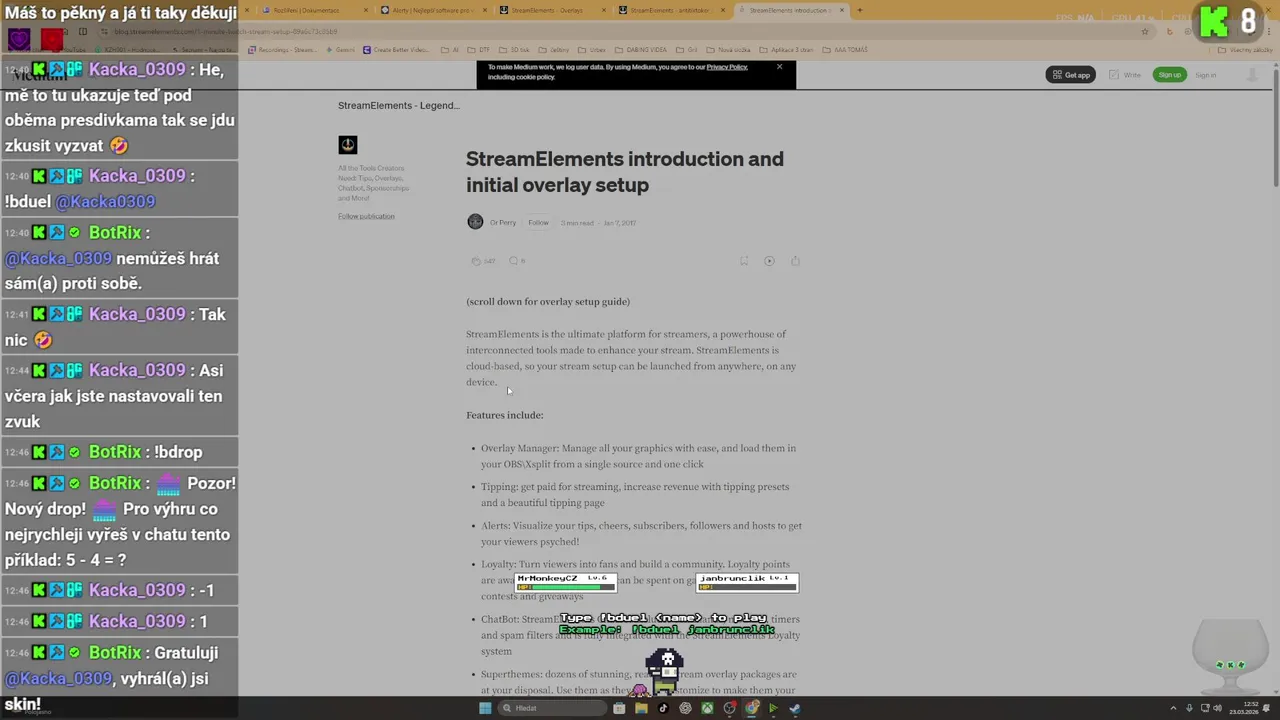Open the profile avatar in Medium header

1252,75
